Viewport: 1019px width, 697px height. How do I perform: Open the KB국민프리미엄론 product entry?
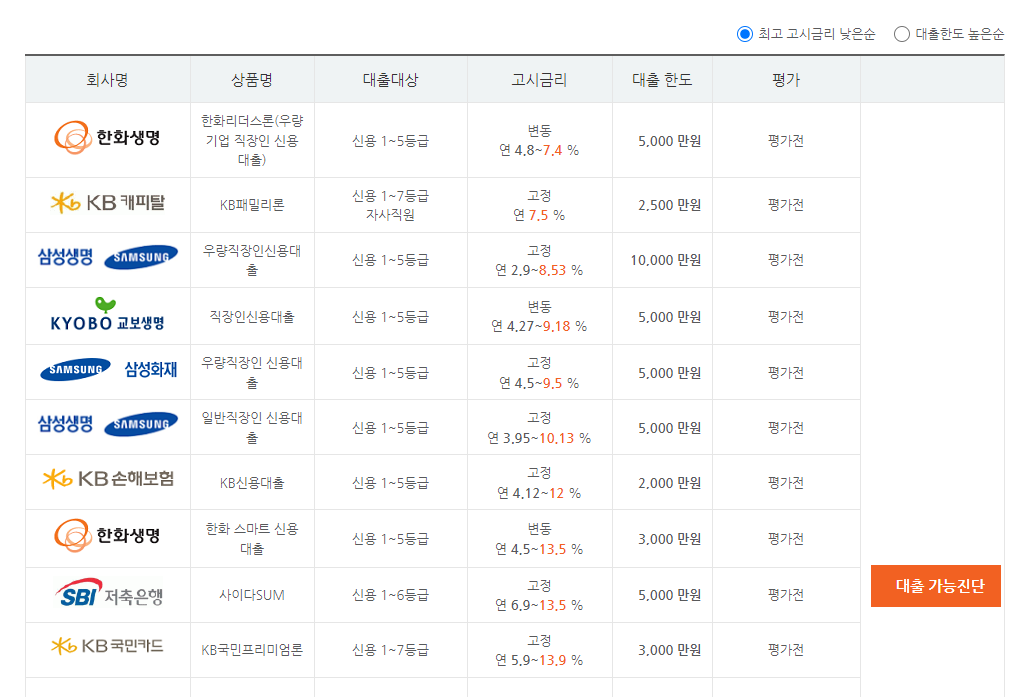click(x=252, y=650)
